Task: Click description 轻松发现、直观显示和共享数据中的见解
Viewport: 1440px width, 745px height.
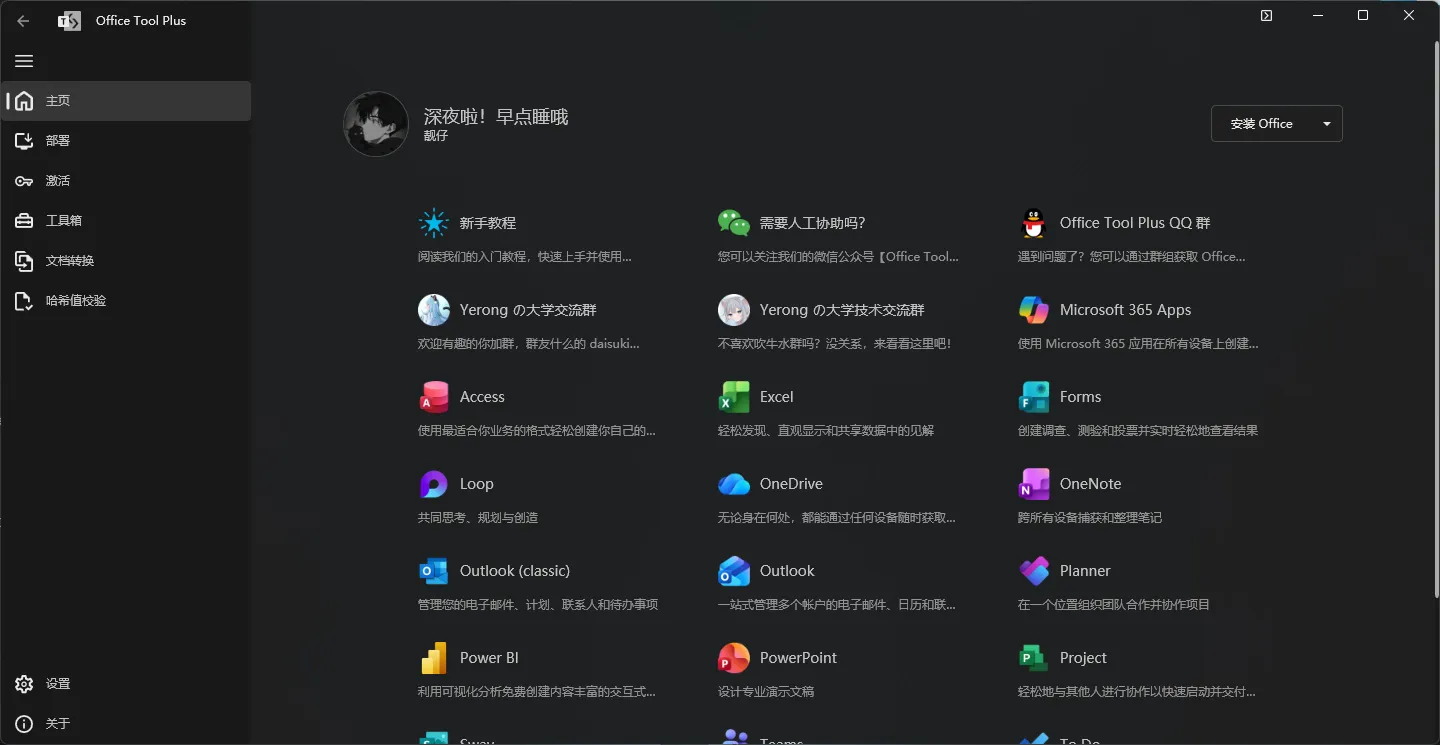Action: coord(826,431)
